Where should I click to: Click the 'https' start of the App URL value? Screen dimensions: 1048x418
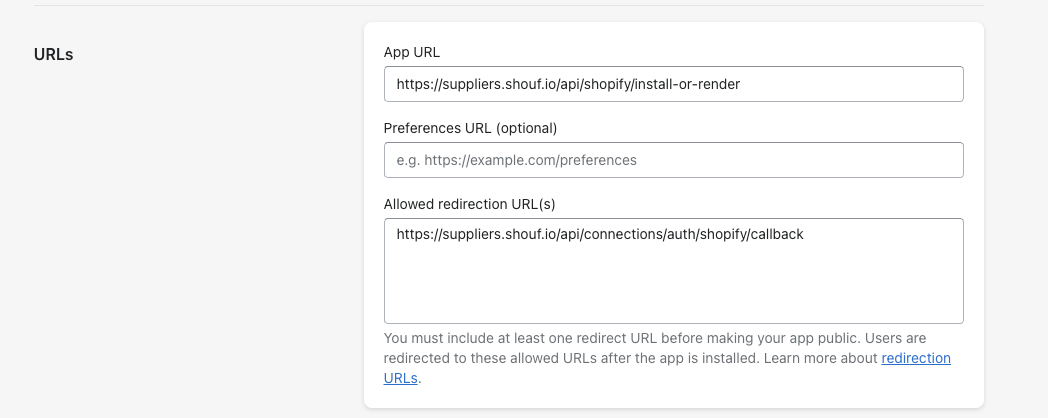click(412, 85)
